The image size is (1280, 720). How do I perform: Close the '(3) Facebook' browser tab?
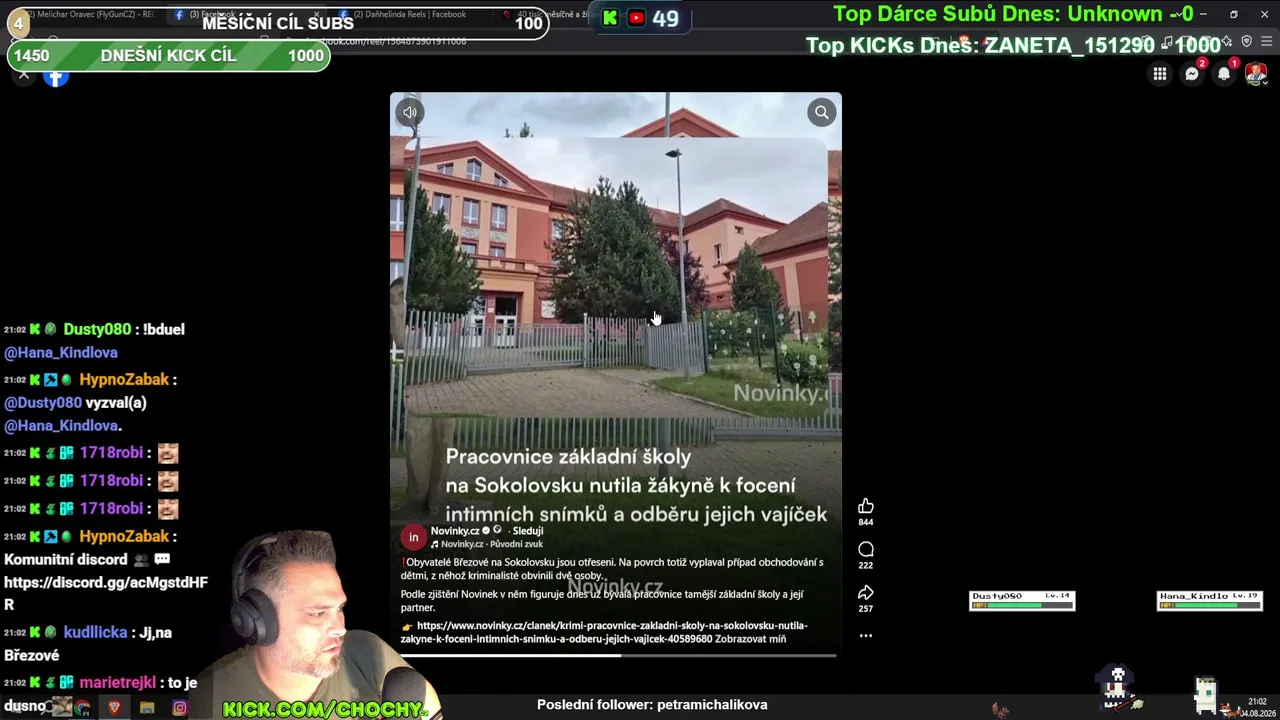pos(319,15)
